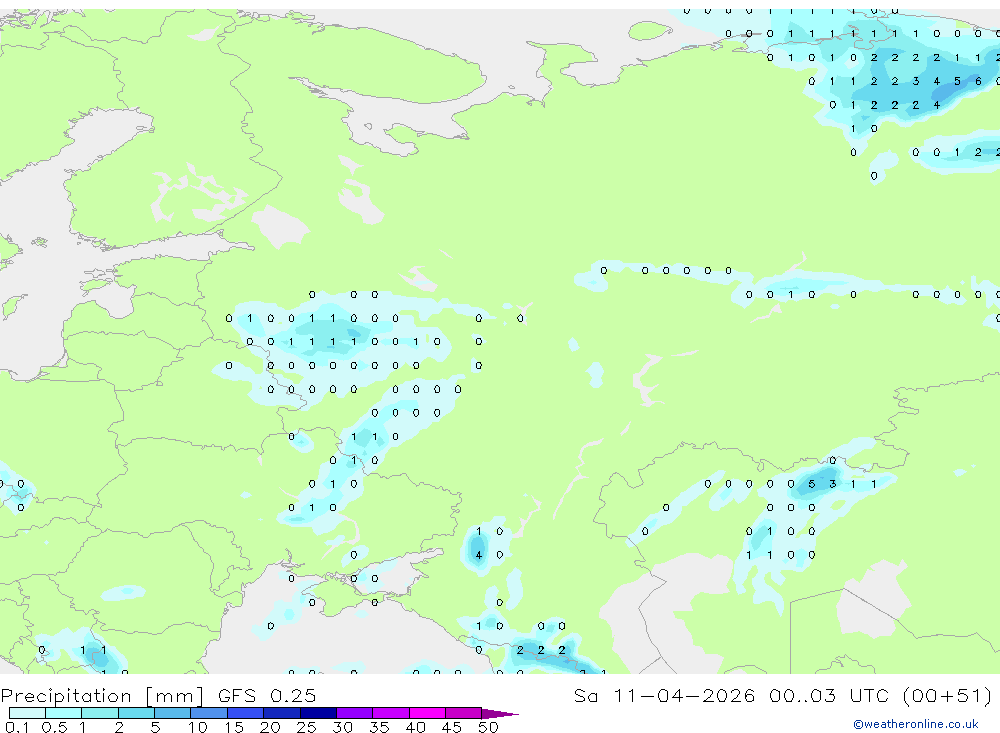Click the 'GFS 0.25' model label

[x=267, y=695]
